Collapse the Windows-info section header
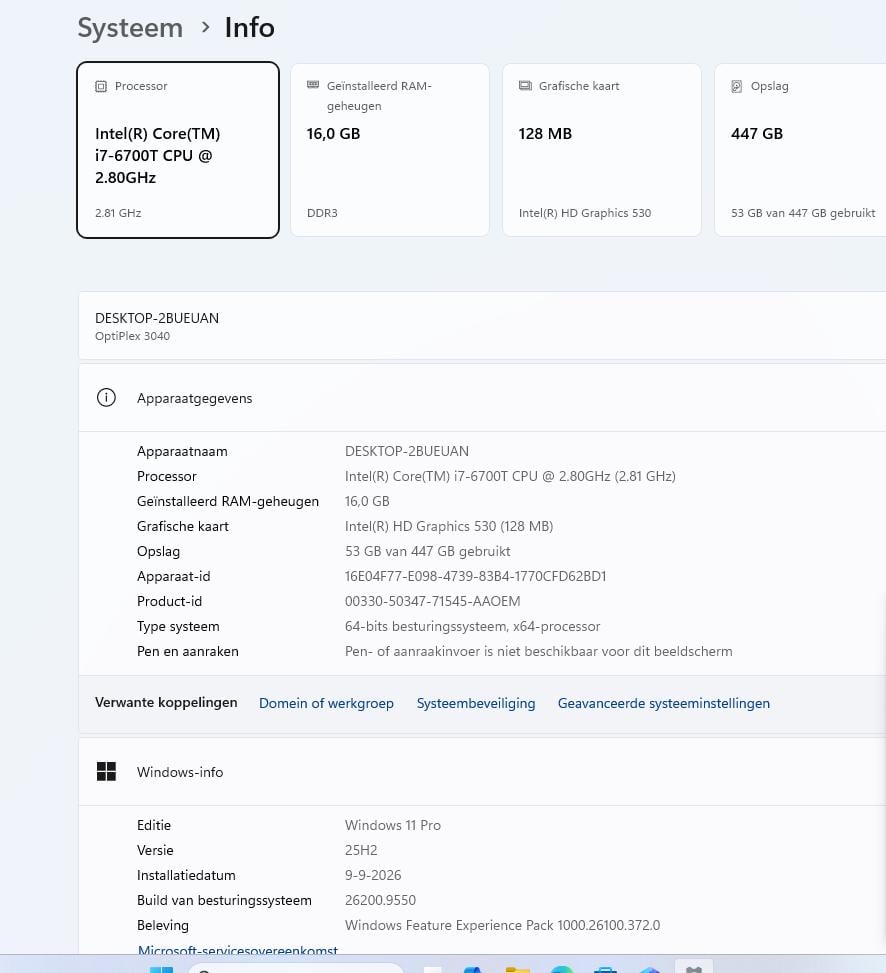Screen dimensions: 886x973 click(x=482, y=772)
